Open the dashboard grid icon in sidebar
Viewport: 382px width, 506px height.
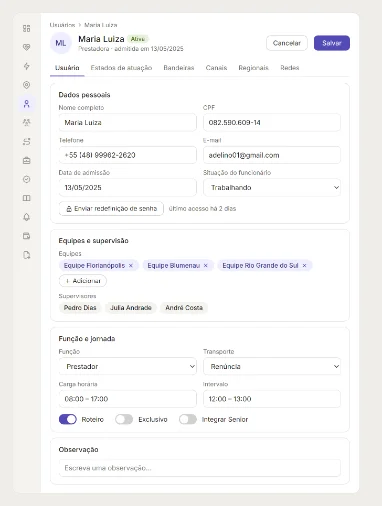point(27,28)
